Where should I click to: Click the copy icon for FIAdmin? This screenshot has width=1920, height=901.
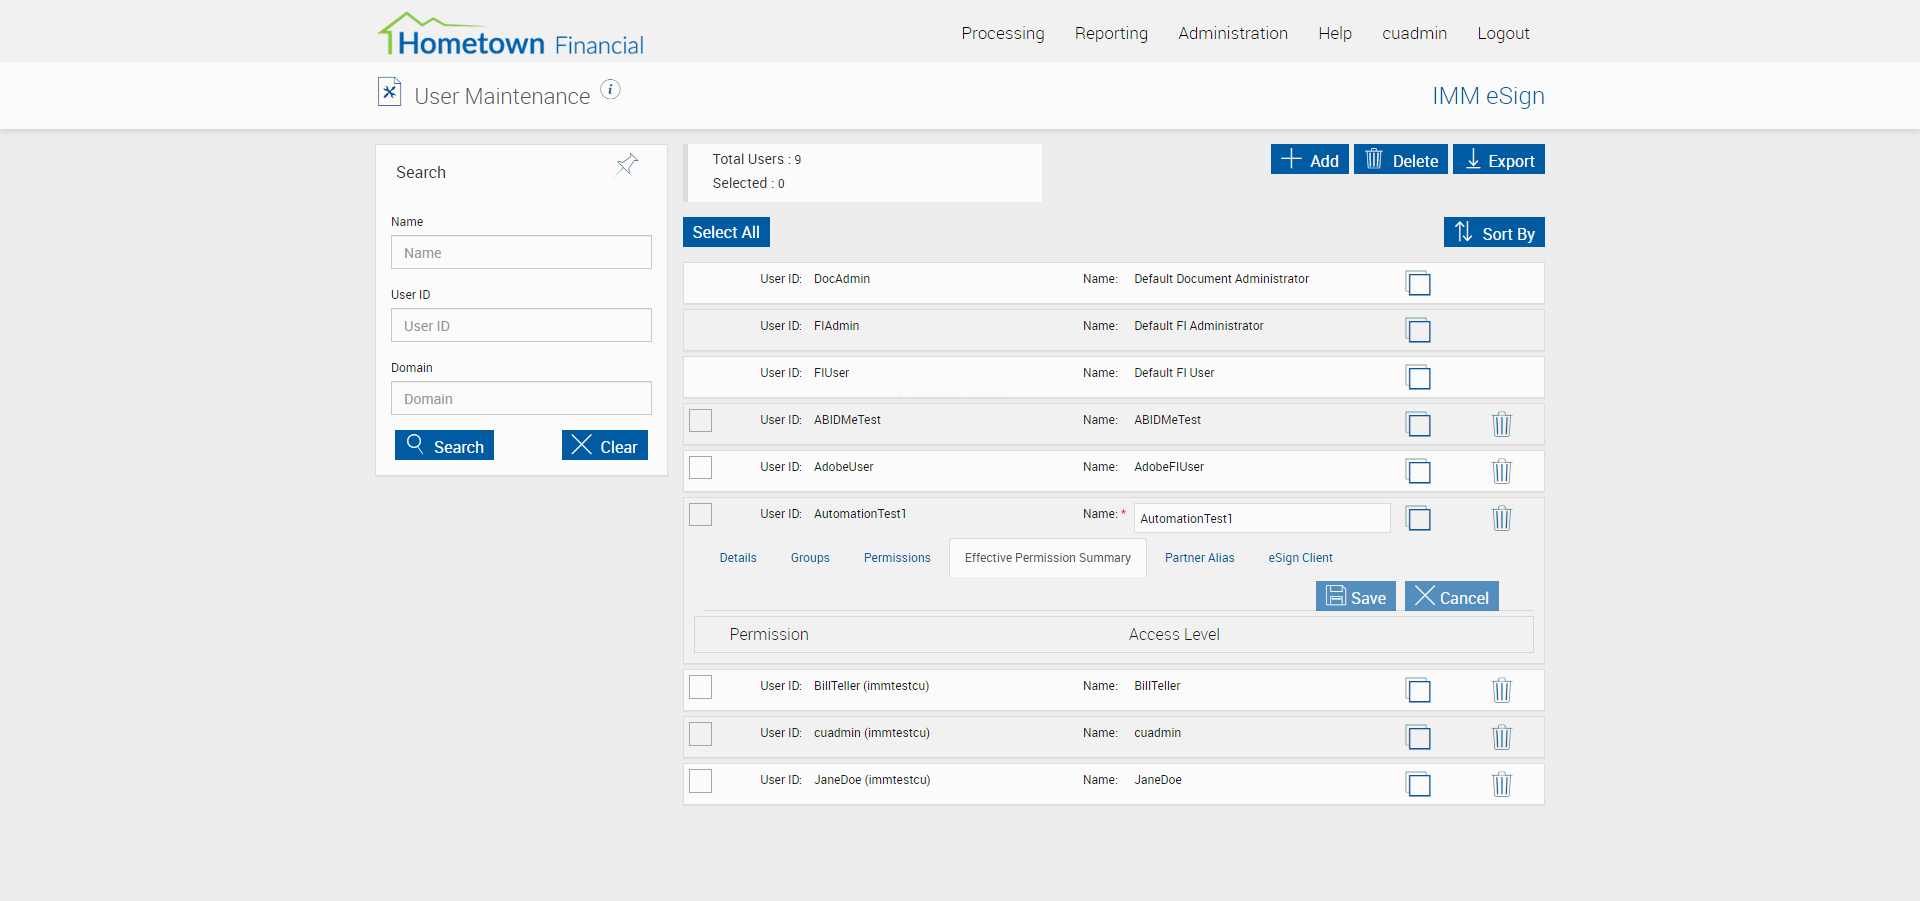click(x=1418, y=330)
